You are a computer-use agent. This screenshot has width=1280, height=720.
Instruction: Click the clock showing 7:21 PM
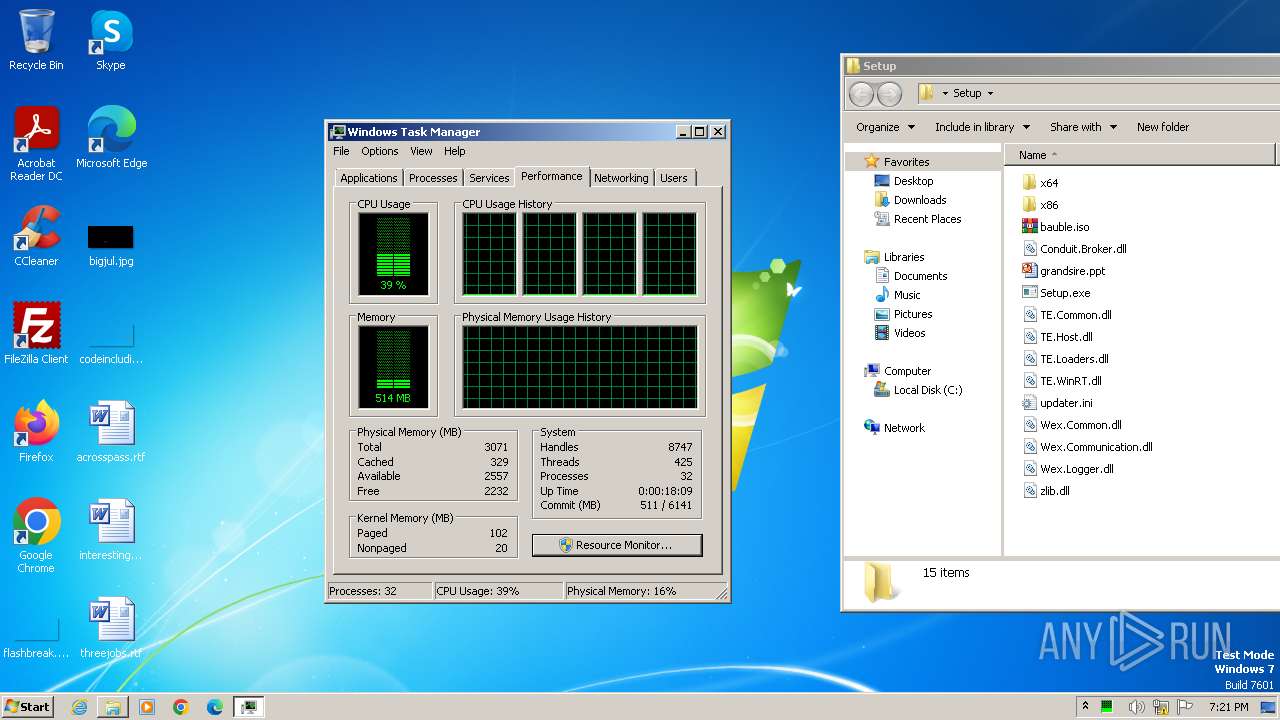(x=1228, y=707)
